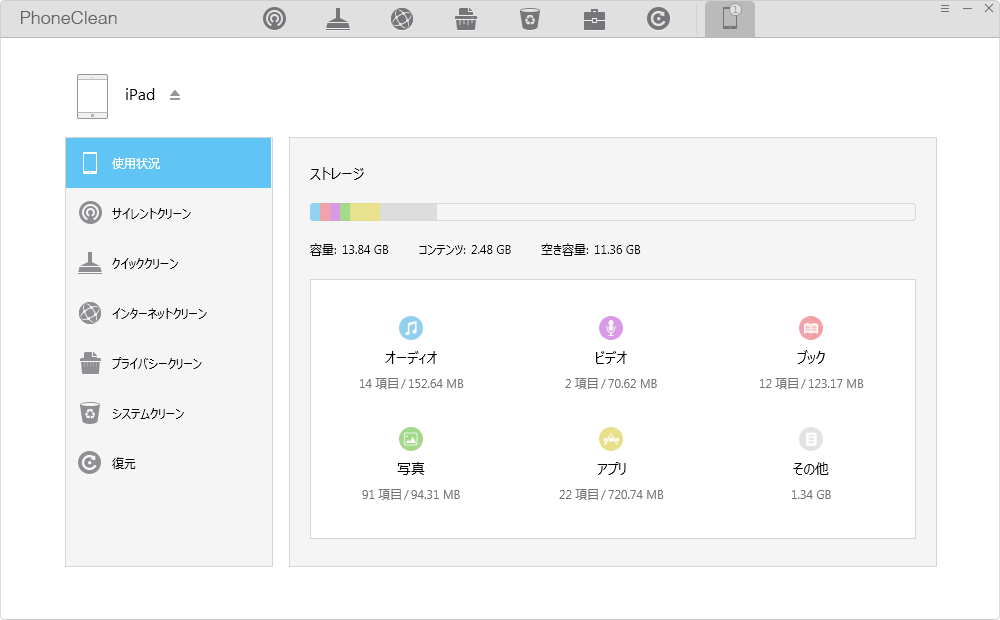This screenshot has width=1000, height=620.
Task: Select クイッククリーン in the sidebar
Action: tap(168, 263)
